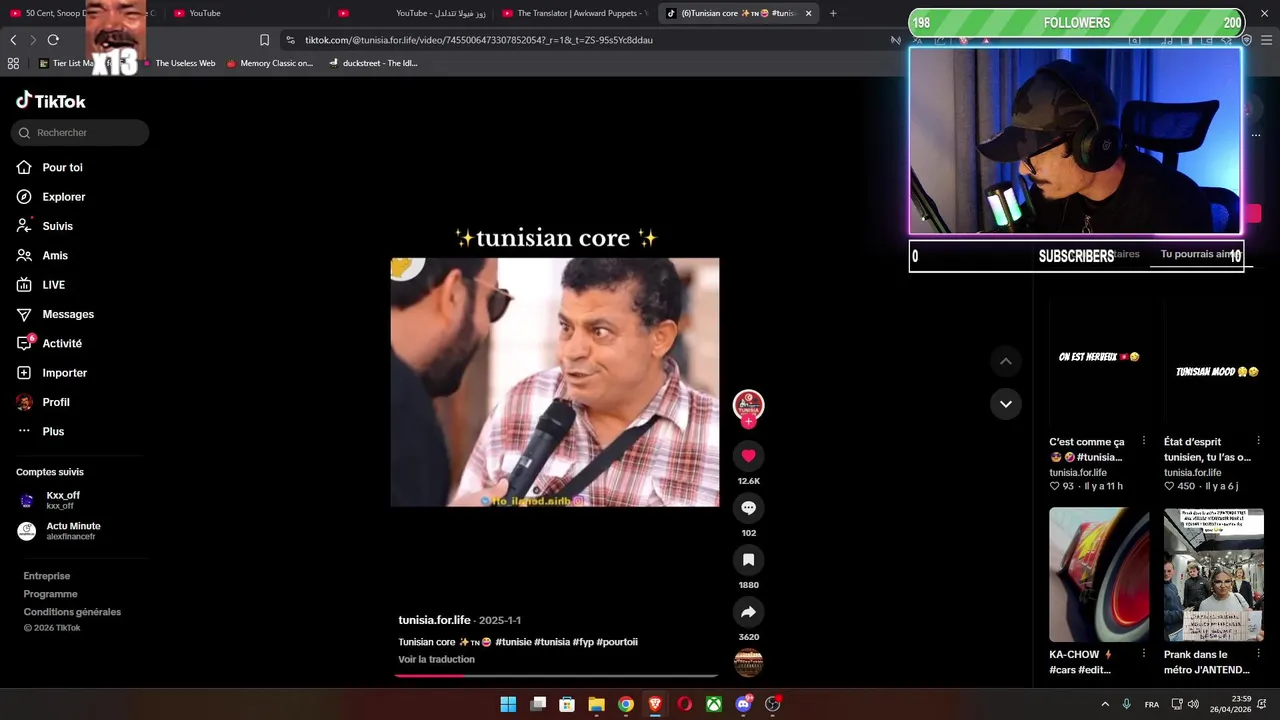Click the browser back arrow
The height and width of the screenshot is (720, 1280).
(x=13, y=40)
